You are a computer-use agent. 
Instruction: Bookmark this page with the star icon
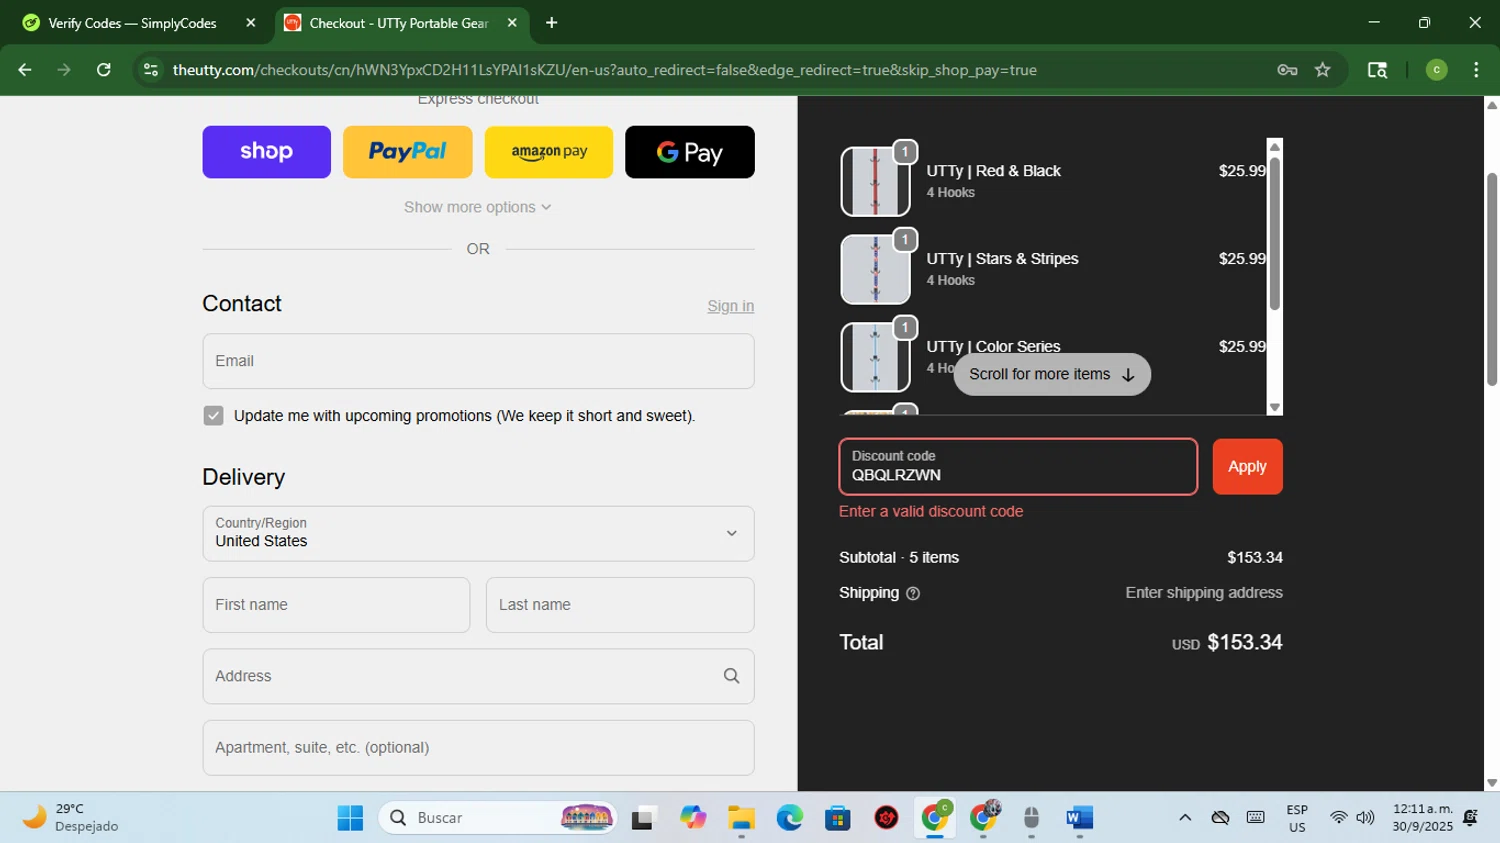(x=1323, y=70)
